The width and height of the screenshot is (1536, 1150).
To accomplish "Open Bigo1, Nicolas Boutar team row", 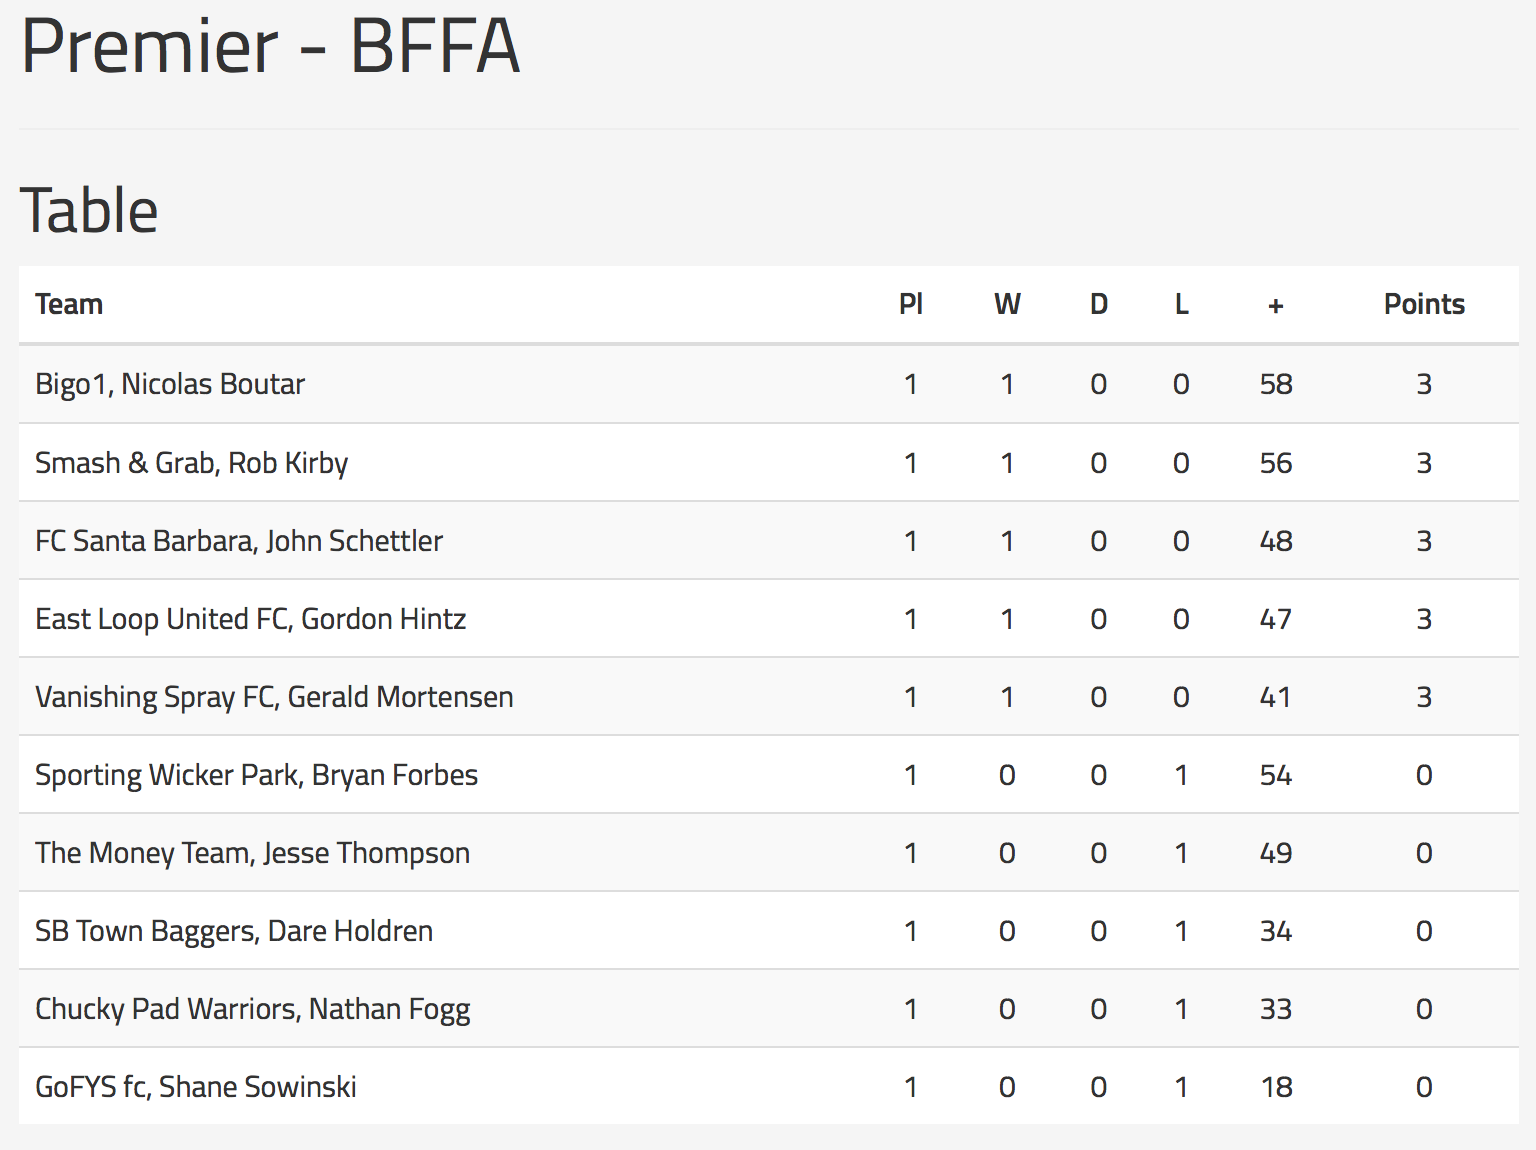I will pos(768,384).
